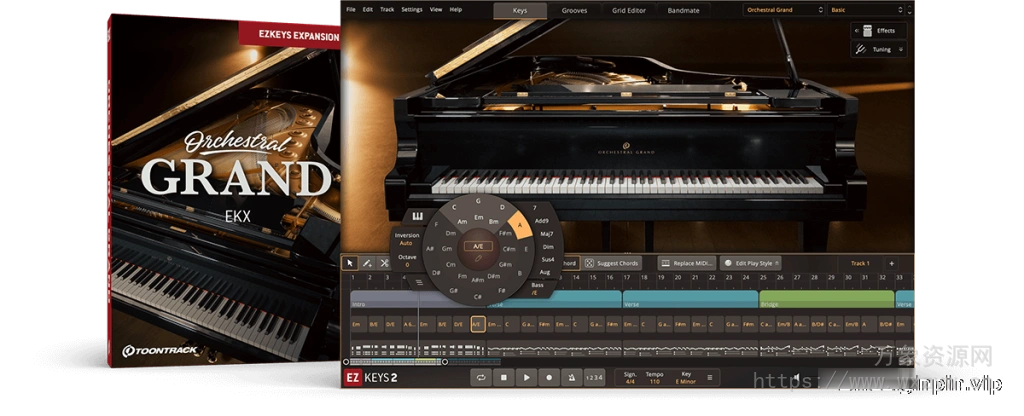1024x416 pixels.
Task: Open the Settings menu
Action: [411, 10]
